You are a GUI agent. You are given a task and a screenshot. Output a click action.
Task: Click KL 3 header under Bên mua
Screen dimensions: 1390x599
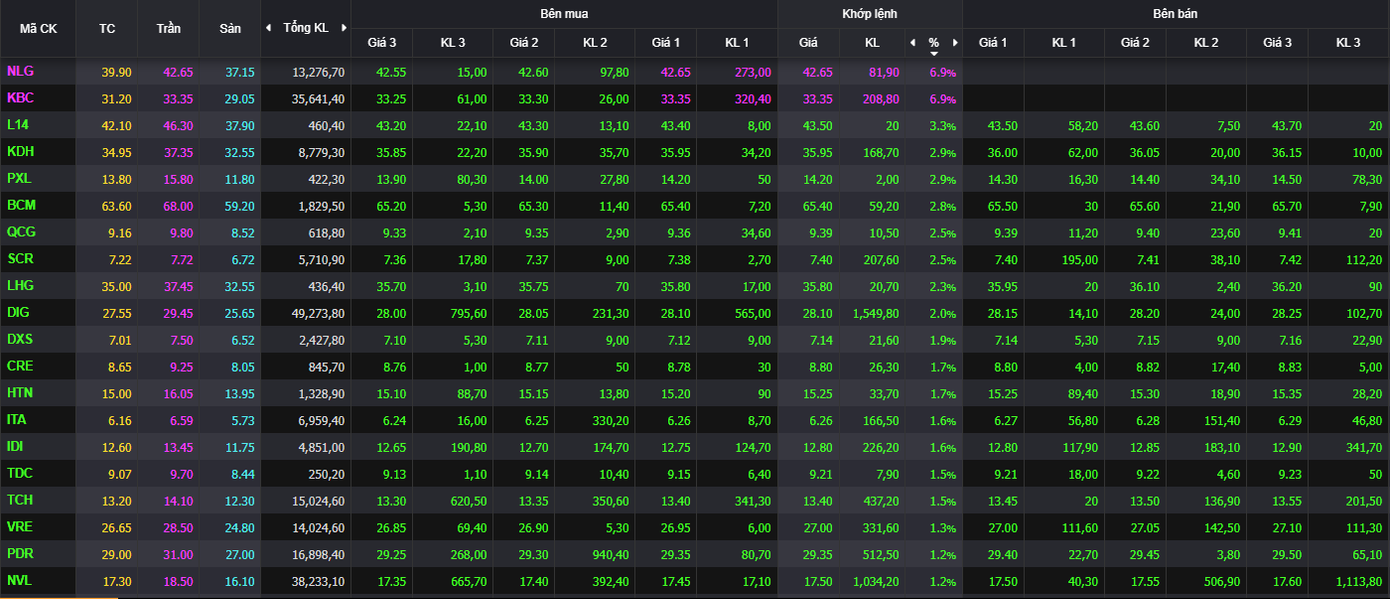point(453,43)
